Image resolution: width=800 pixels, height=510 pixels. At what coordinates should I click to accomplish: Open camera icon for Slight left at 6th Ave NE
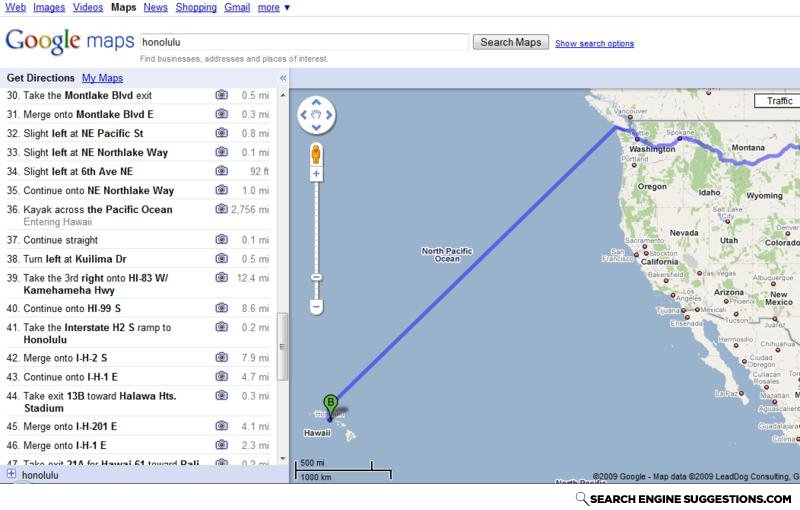pos(221,171)
